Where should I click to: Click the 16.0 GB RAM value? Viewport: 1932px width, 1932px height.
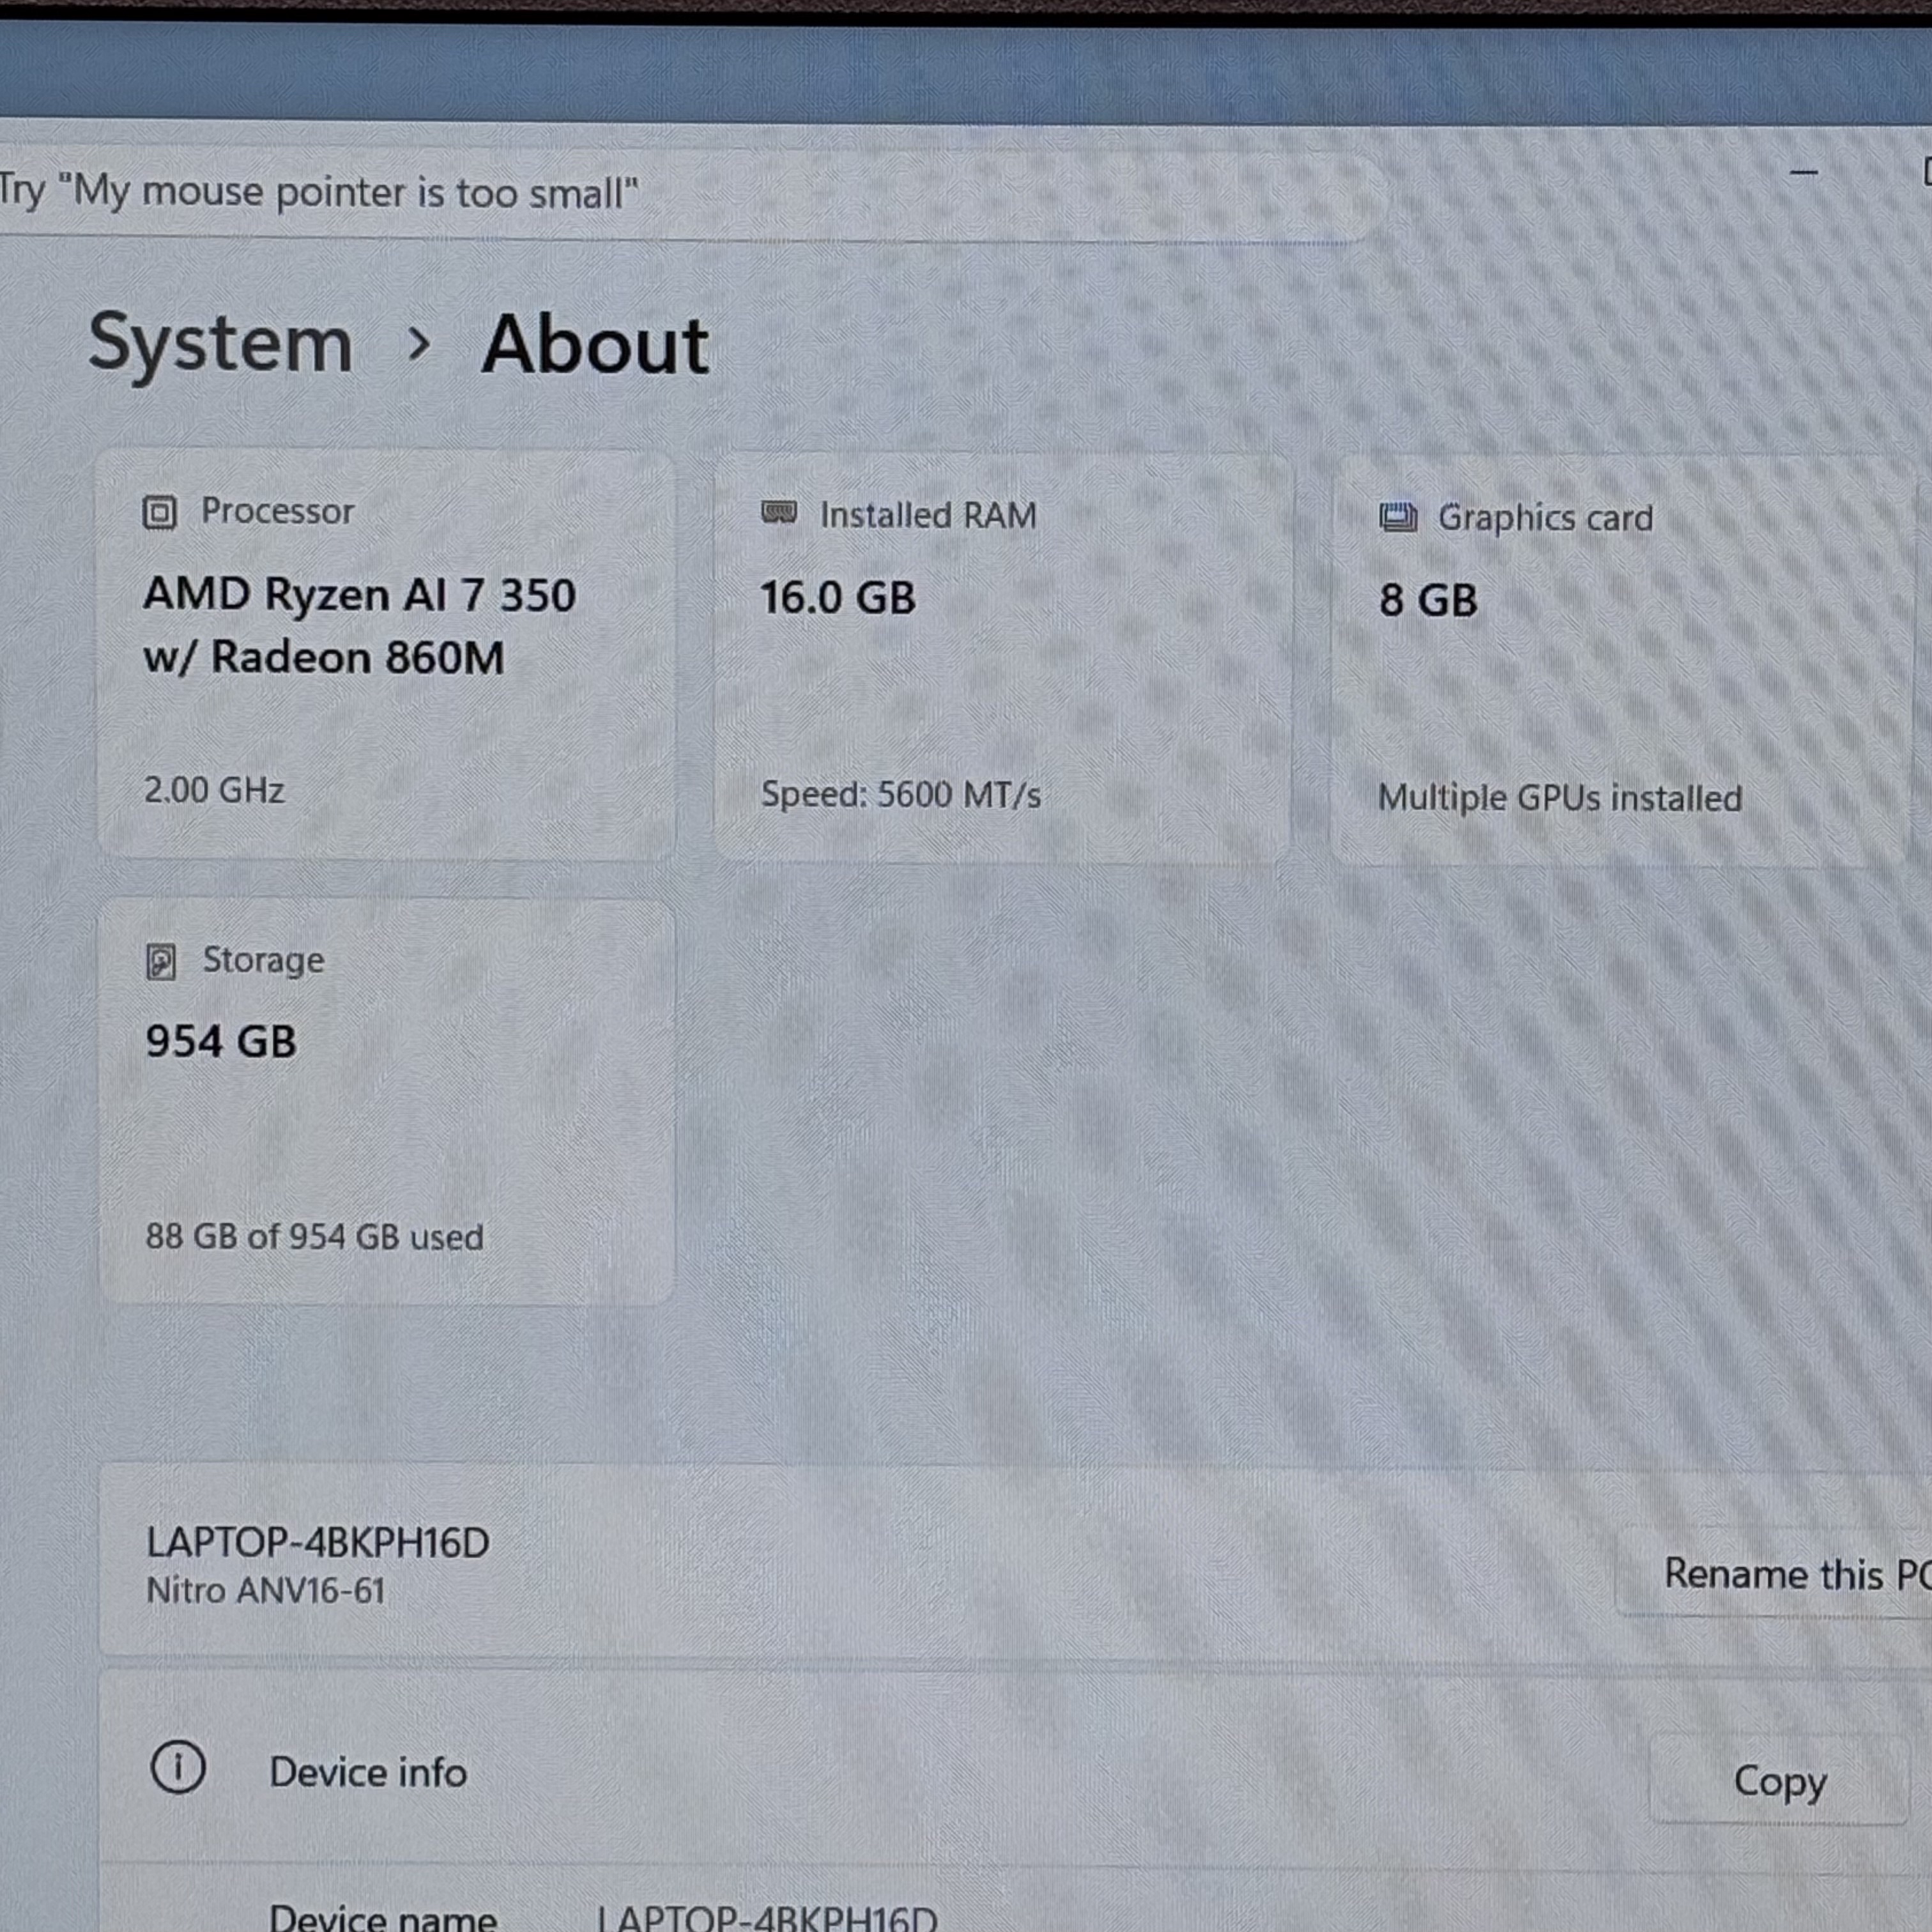pos(838,597)
